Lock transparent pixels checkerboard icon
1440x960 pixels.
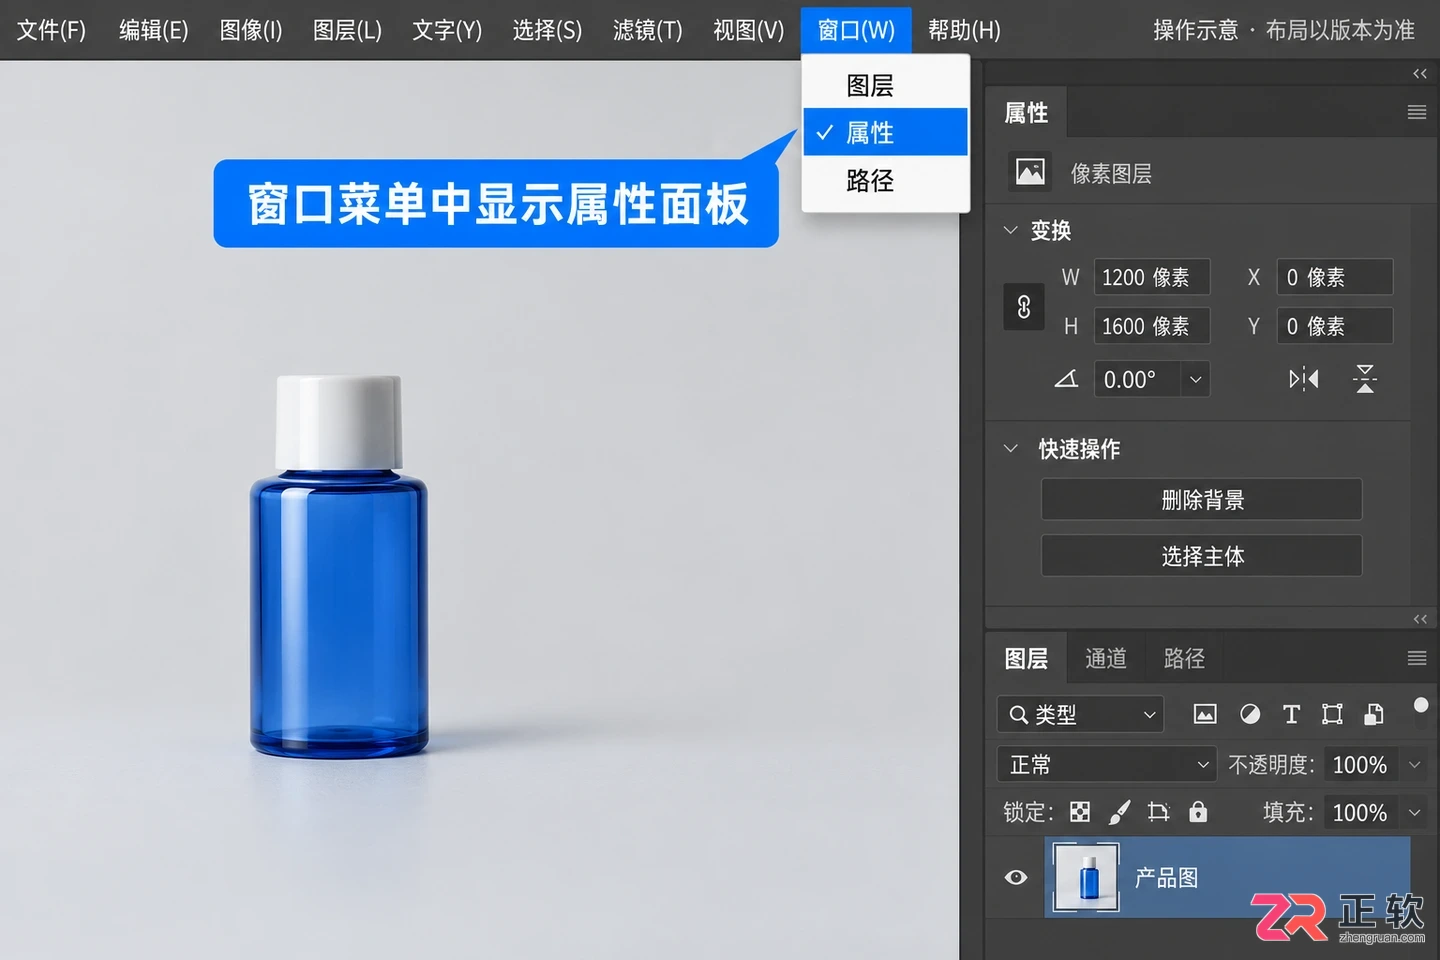click(1080, 812)
